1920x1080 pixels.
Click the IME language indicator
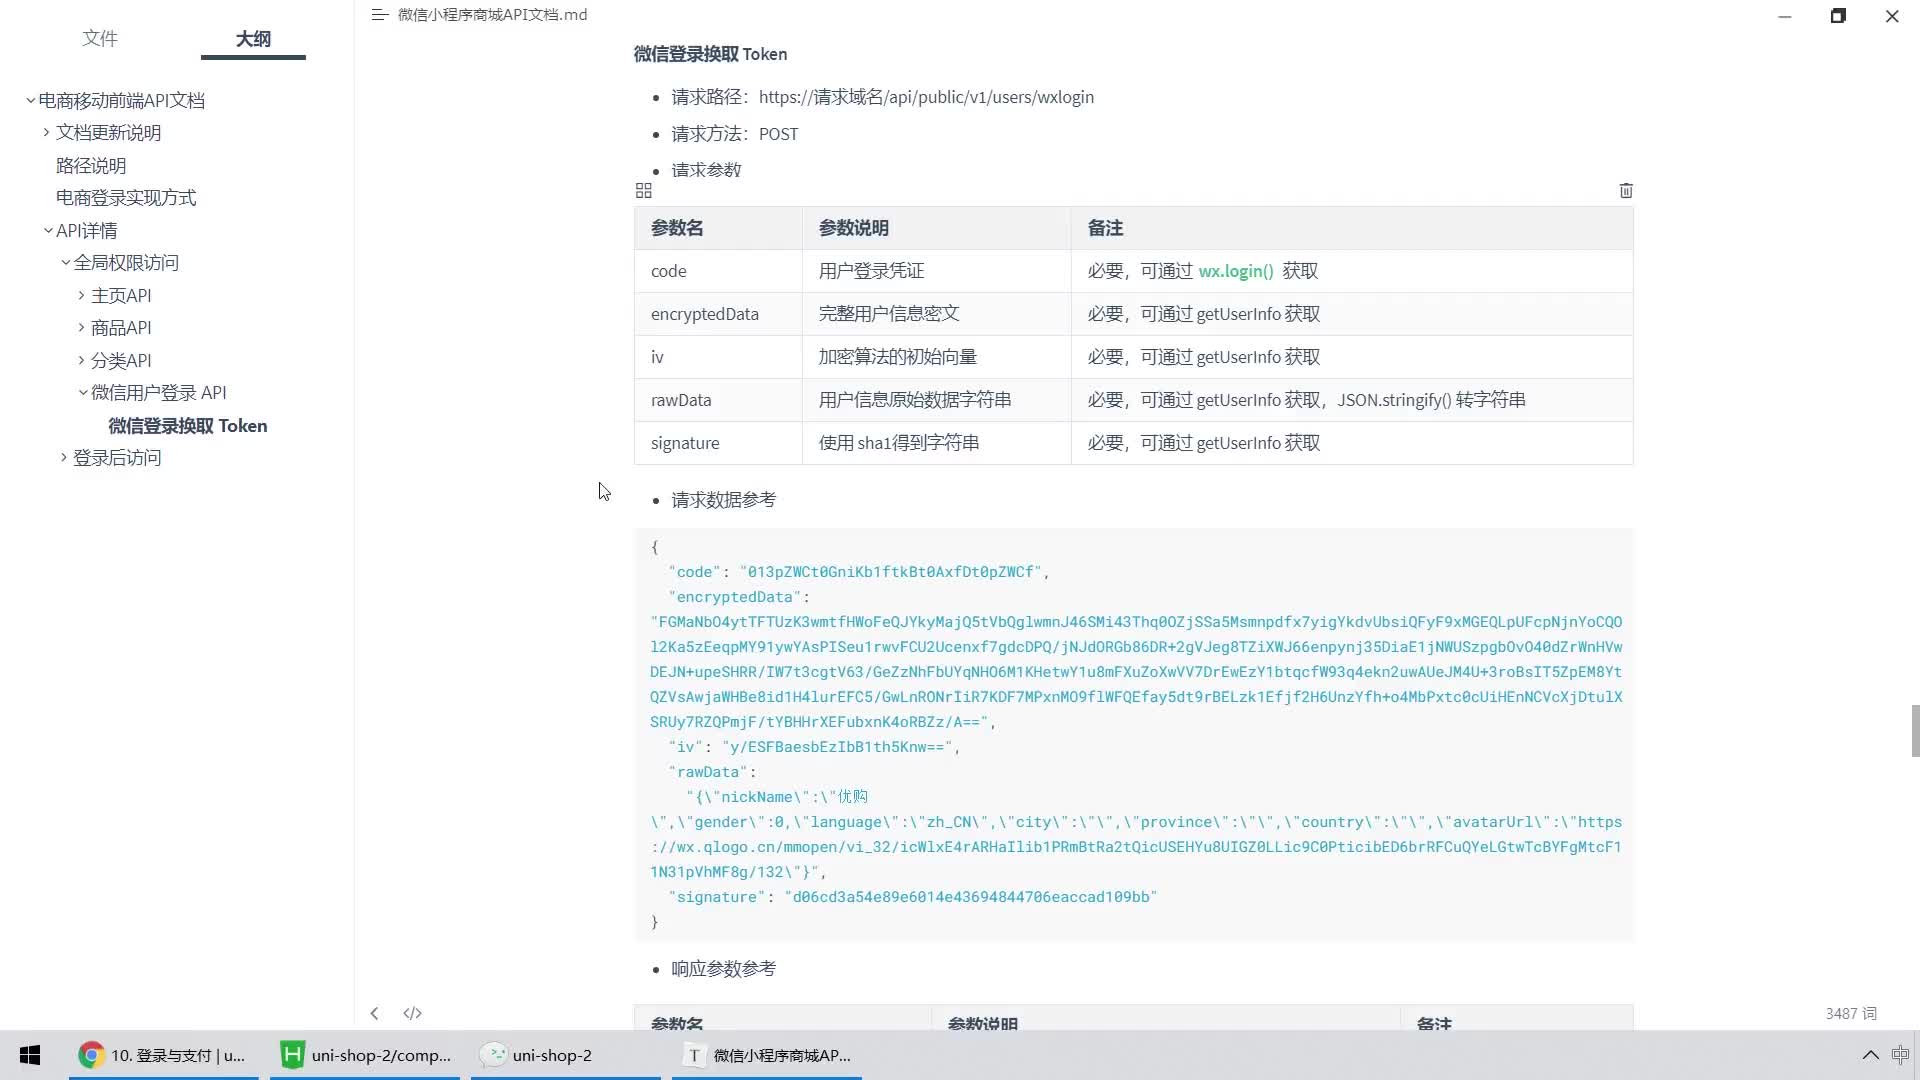pos(1900,1055)
